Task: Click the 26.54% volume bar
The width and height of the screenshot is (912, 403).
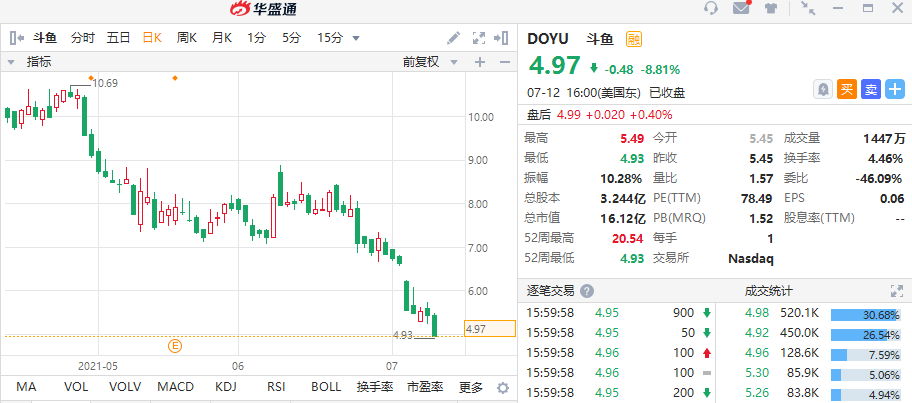Action: tap(866, 335)
